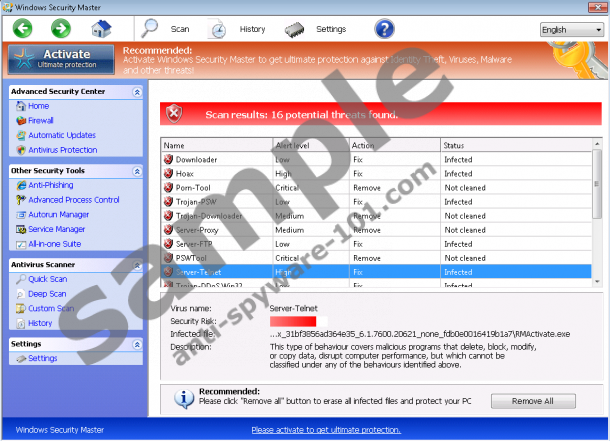Click the Remove All button
The image size is (610, 441).
tap(533, 401)
